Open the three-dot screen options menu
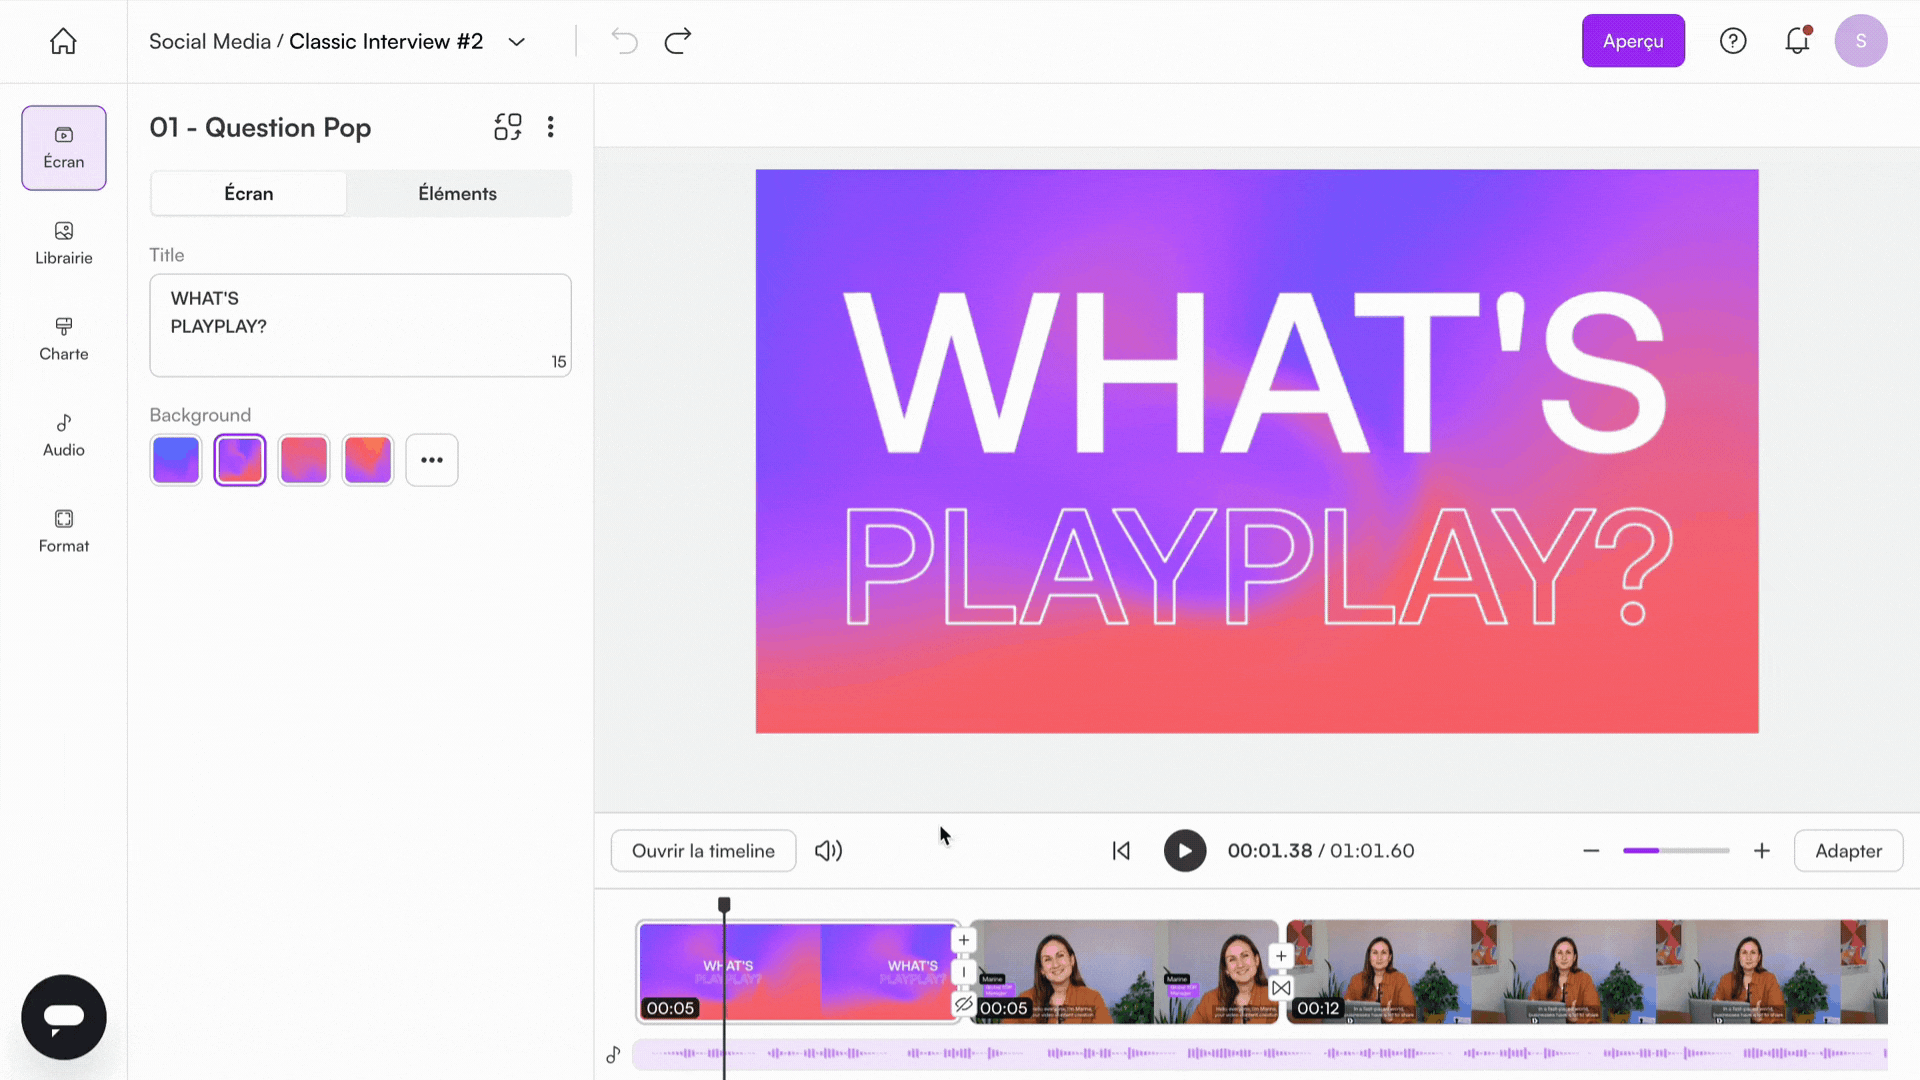Screen dimensions: 1920x1080 click(550, 127)
